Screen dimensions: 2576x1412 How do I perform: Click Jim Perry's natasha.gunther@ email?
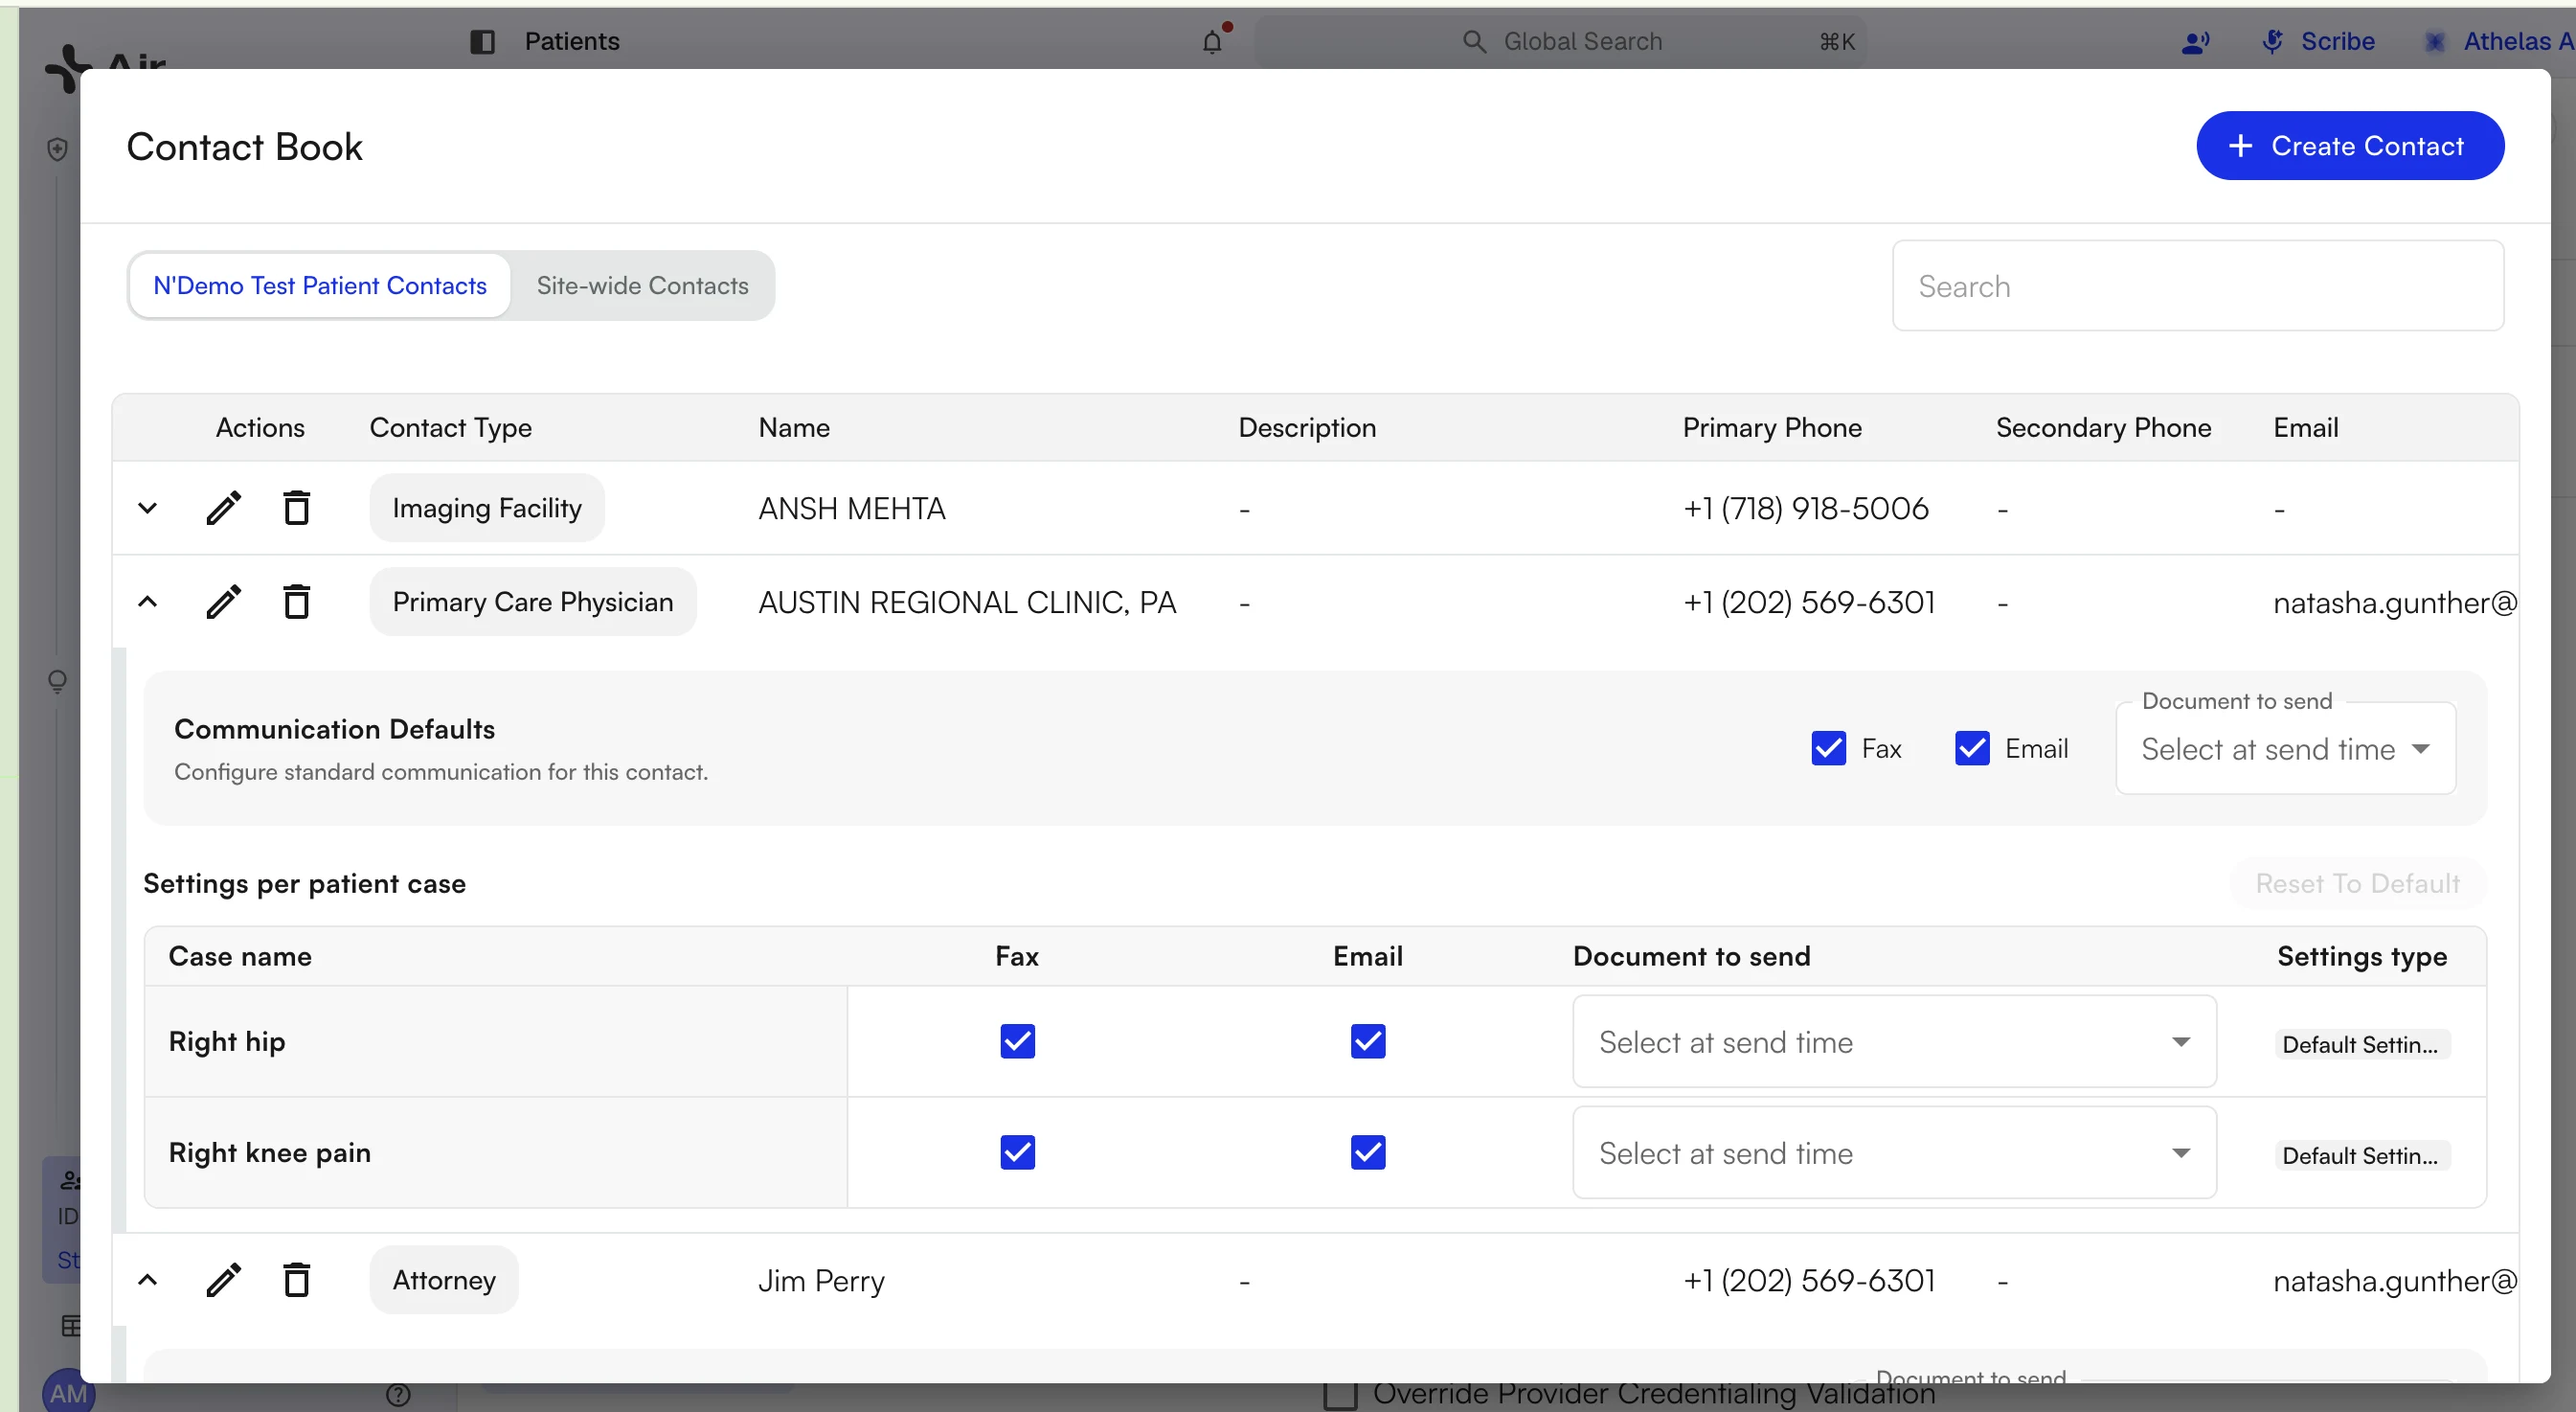pos(2395,1280)
